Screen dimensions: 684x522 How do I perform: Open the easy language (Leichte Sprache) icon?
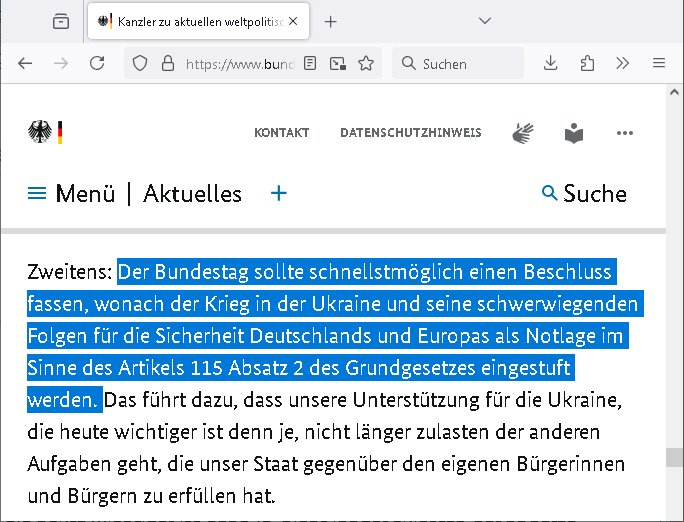click(573, 133)
